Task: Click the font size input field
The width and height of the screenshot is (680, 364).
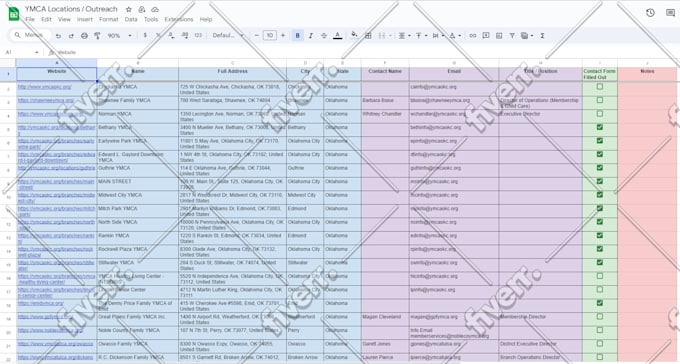Action: pyautogui.click(x=270, y=35)
